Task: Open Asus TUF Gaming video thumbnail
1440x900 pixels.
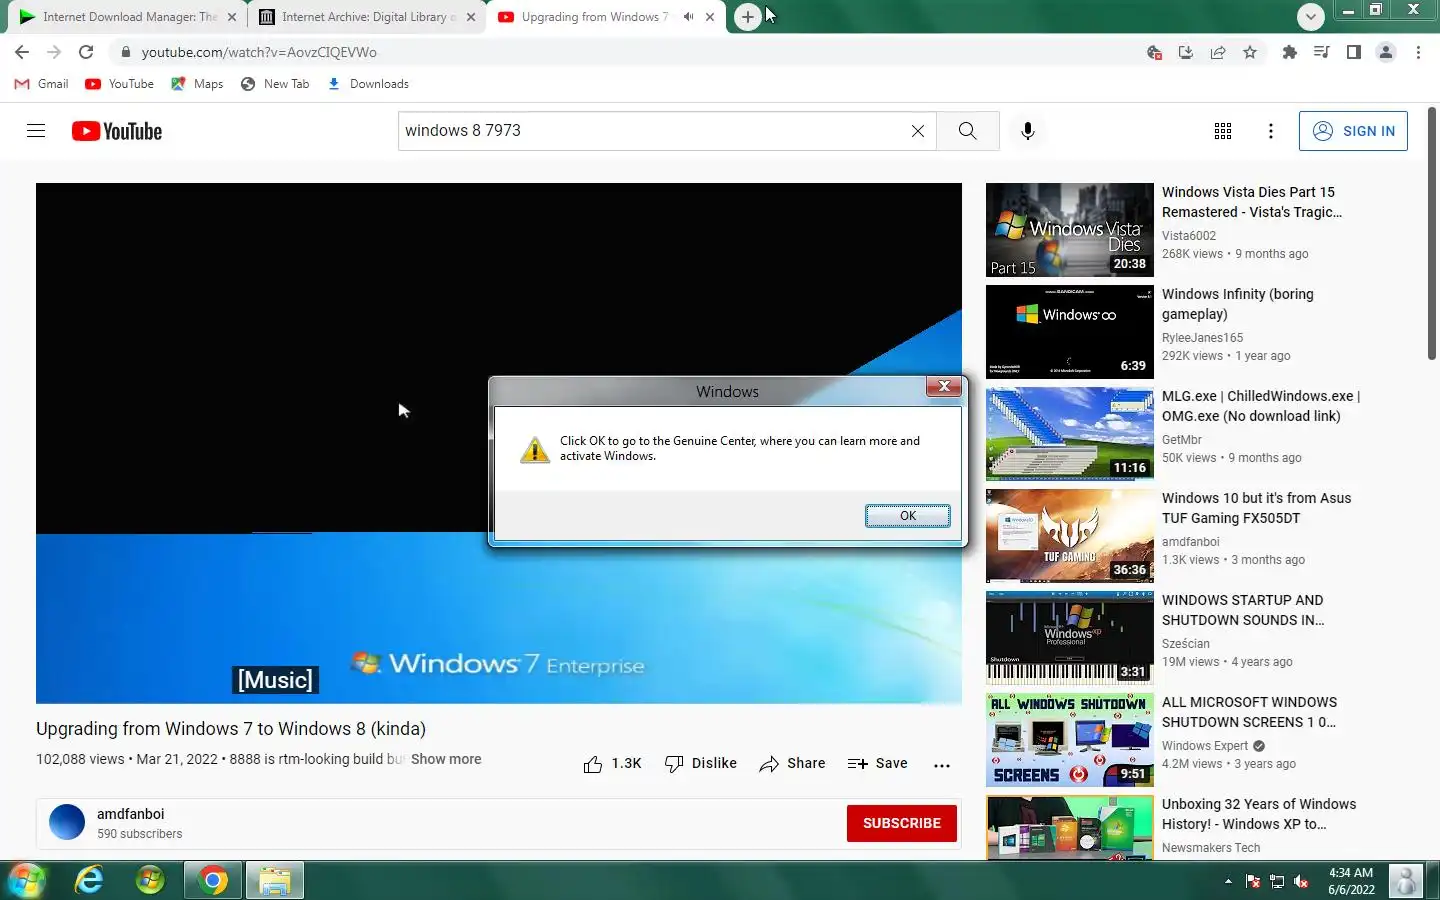Action: [x=1070, y=536]
